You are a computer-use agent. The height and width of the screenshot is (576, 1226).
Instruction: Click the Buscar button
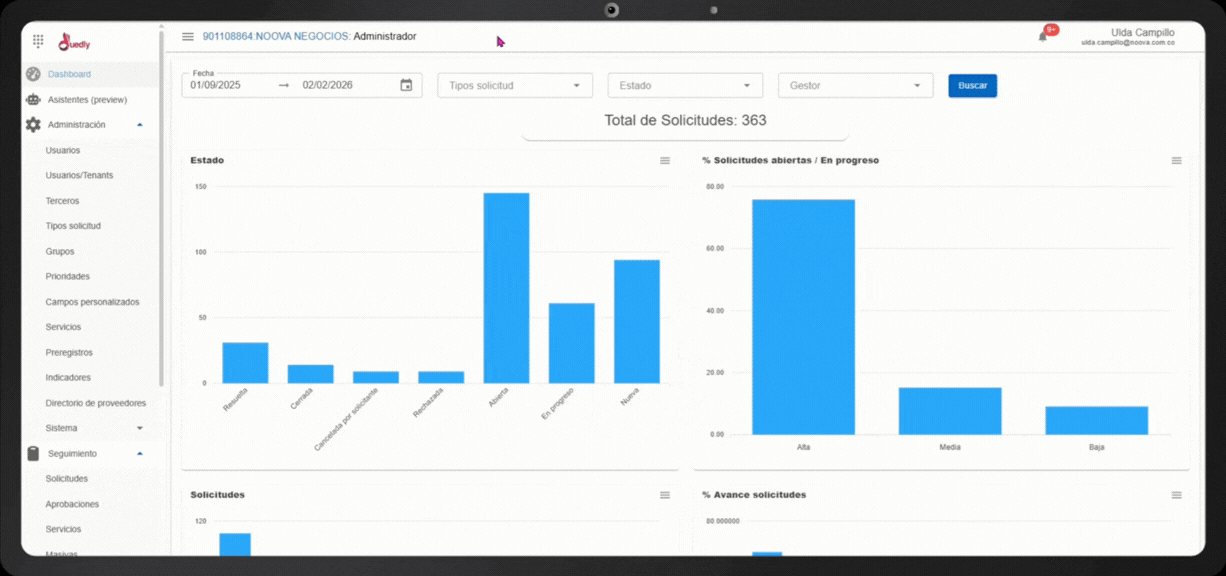(972, 86)
